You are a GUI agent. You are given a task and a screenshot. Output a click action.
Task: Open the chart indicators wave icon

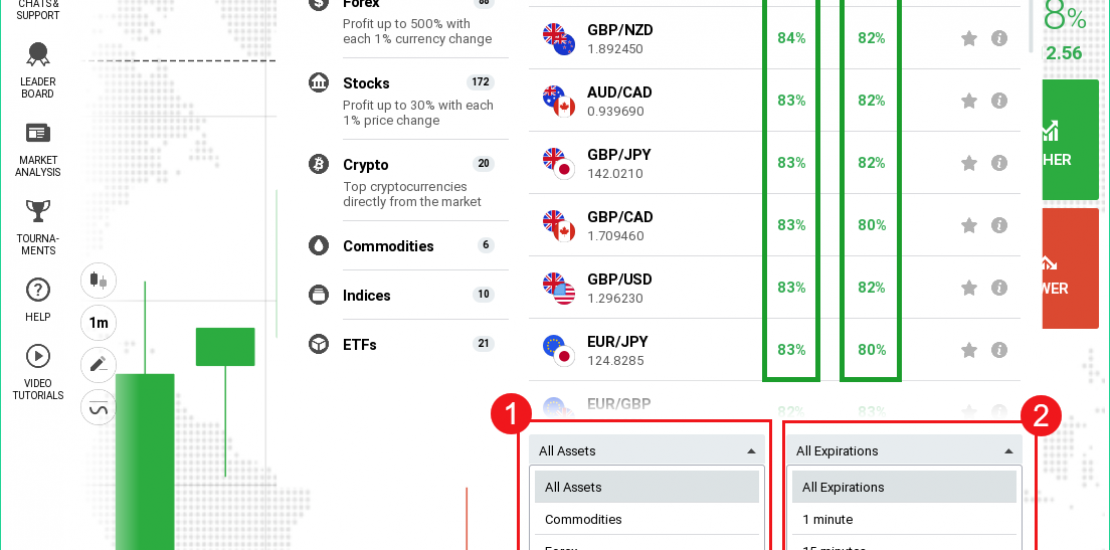point(98,408)
